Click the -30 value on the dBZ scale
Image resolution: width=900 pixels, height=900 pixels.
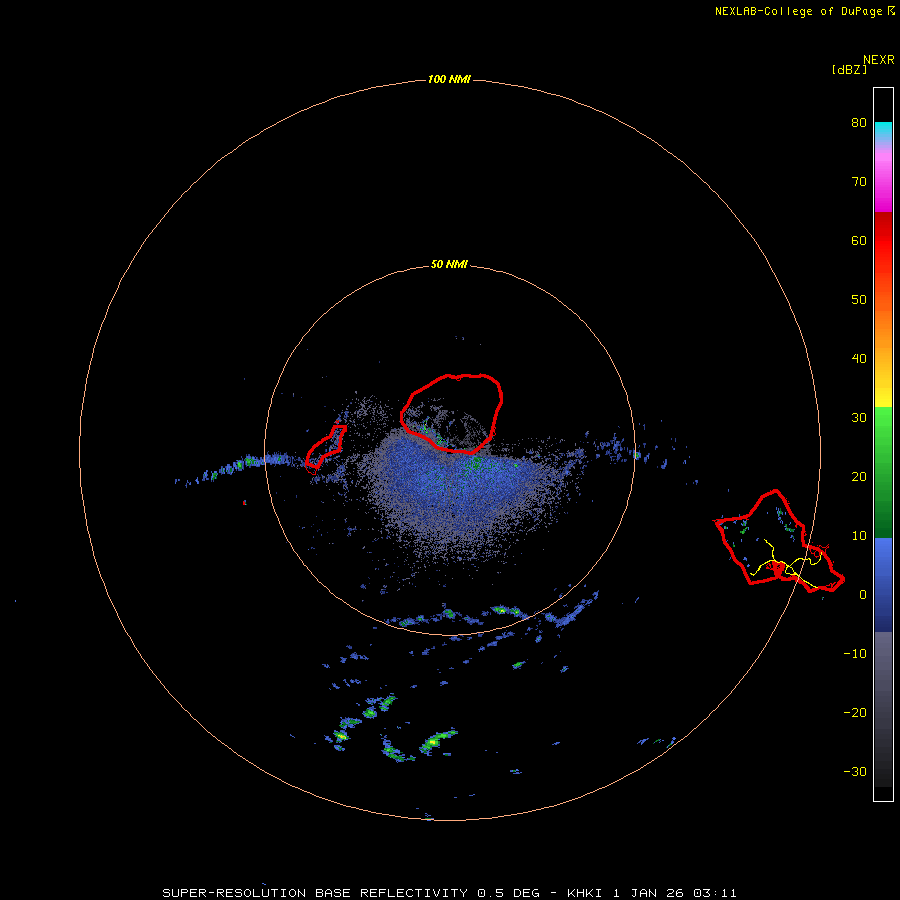[x=855, y=772]
